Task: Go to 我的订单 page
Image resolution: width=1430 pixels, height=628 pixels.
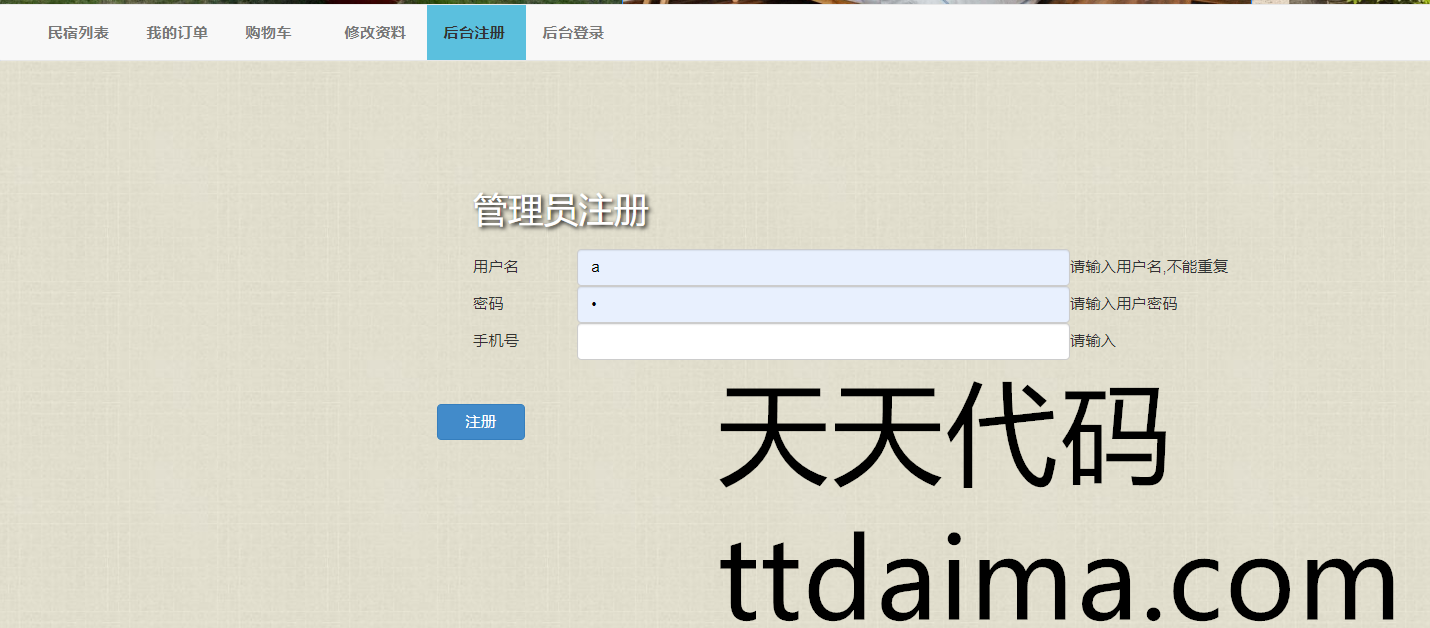Action: [177, 33]
